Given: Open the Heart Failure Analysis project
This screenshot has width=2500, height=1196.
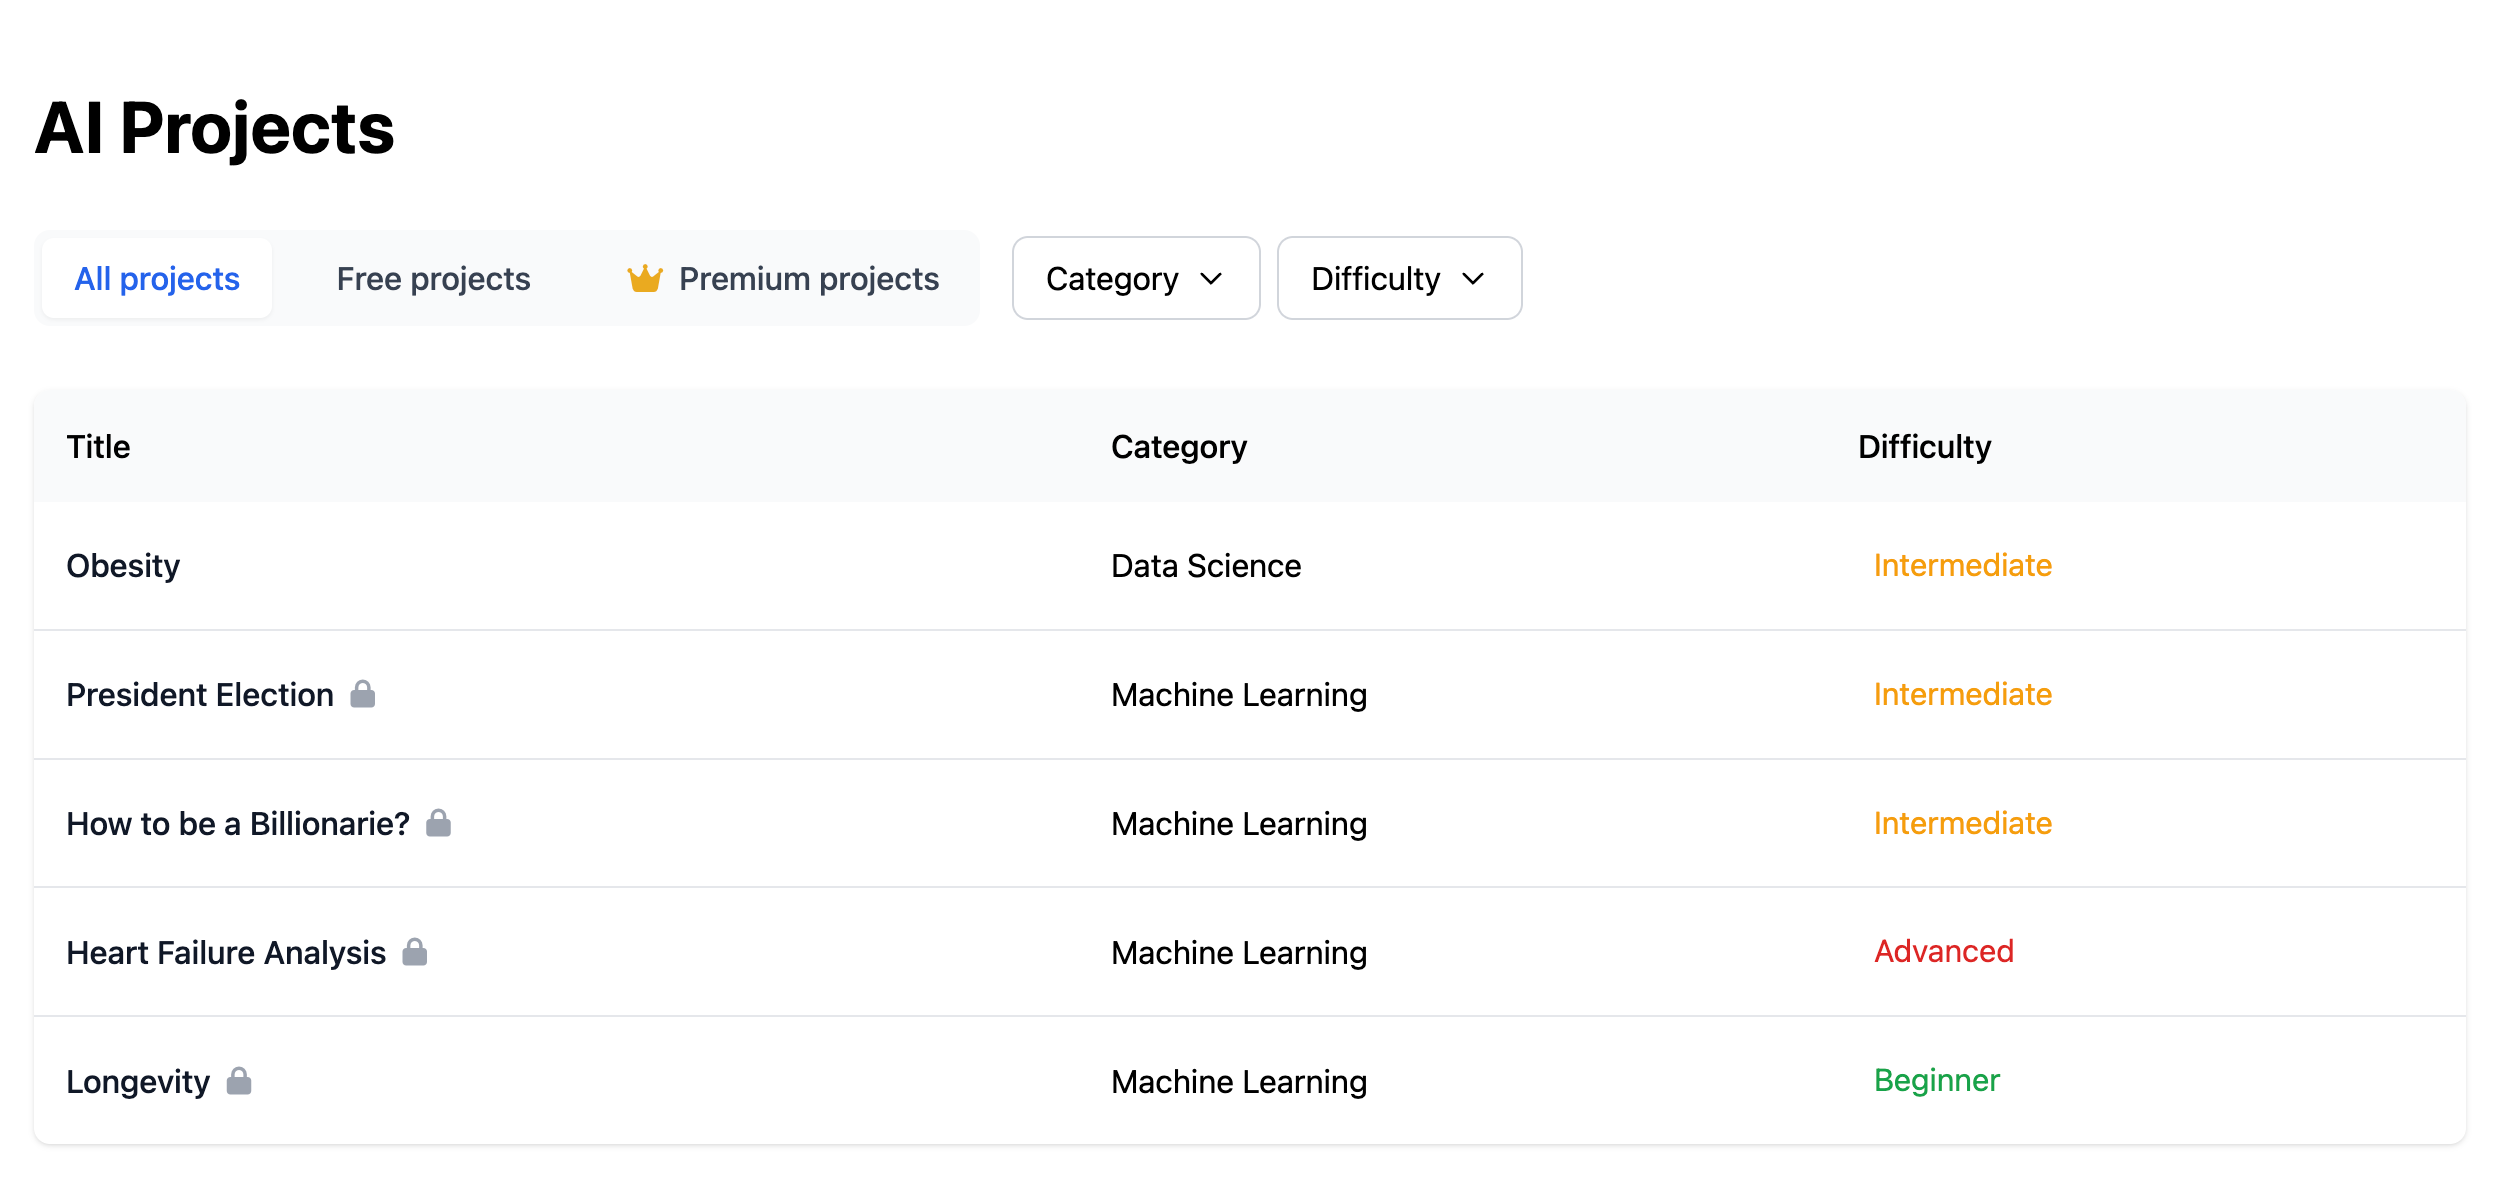Looking at the screenshot, I should click(226, 953).
